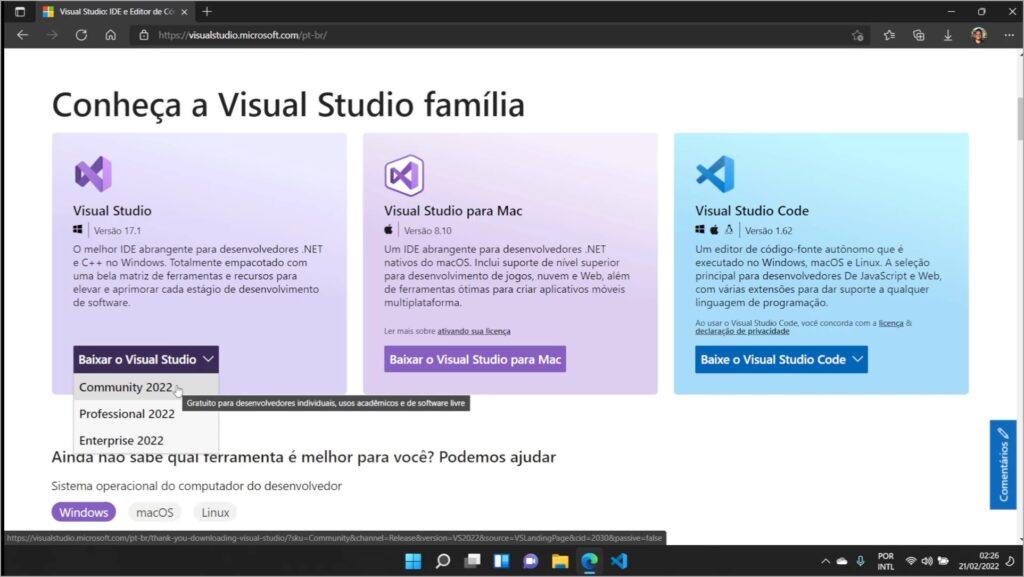1024x577 pixels.
Task: Open Task View on the taskbar
Action: pos(472,561)
